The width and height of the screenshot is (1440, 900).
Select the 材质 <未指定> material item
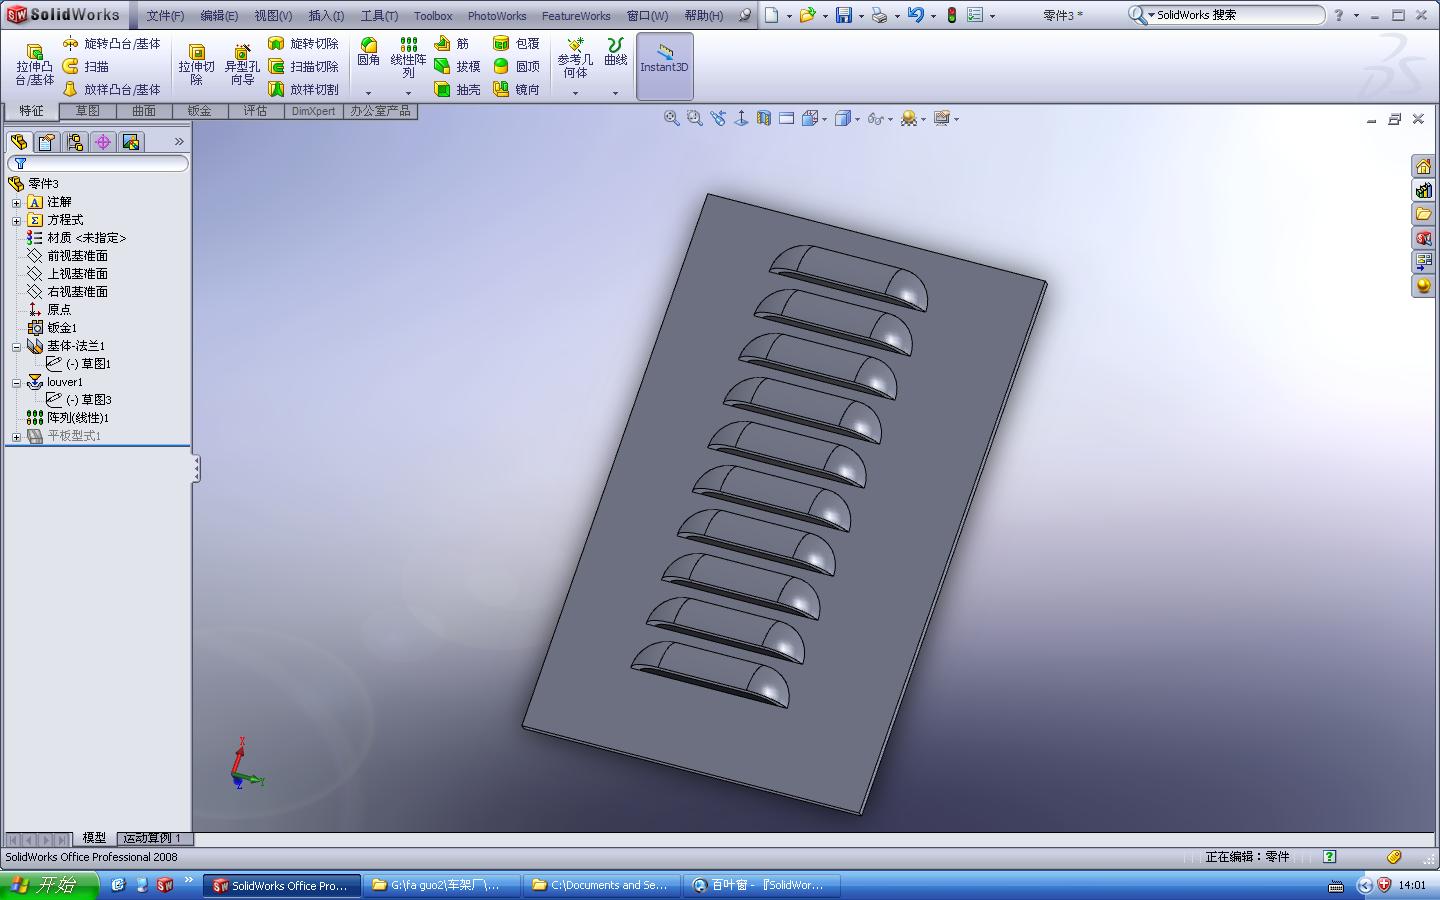[76, 238]
